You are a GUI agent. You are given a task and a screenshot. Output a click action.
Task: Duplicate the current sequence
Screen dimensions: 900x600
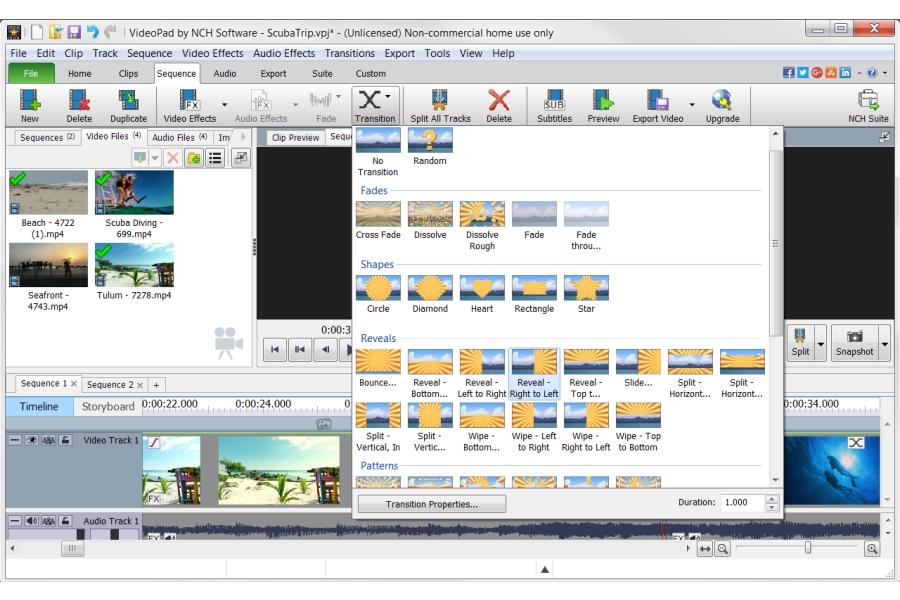coord(128,106)
